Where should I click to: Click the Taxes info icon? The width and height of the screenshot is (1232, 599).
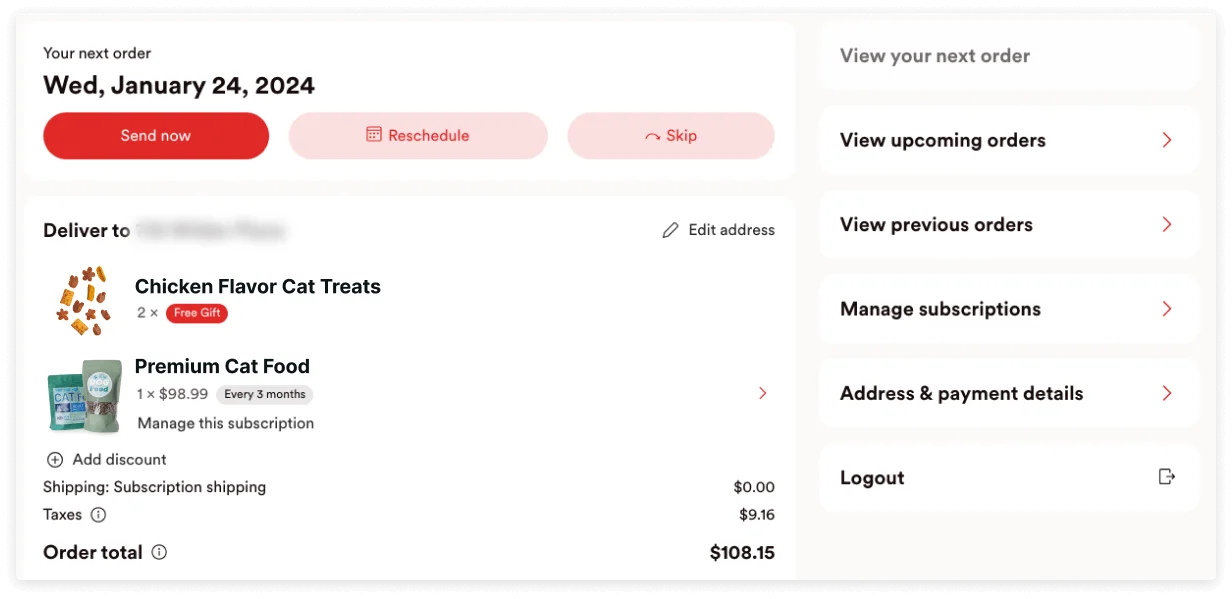pos(98,515)
